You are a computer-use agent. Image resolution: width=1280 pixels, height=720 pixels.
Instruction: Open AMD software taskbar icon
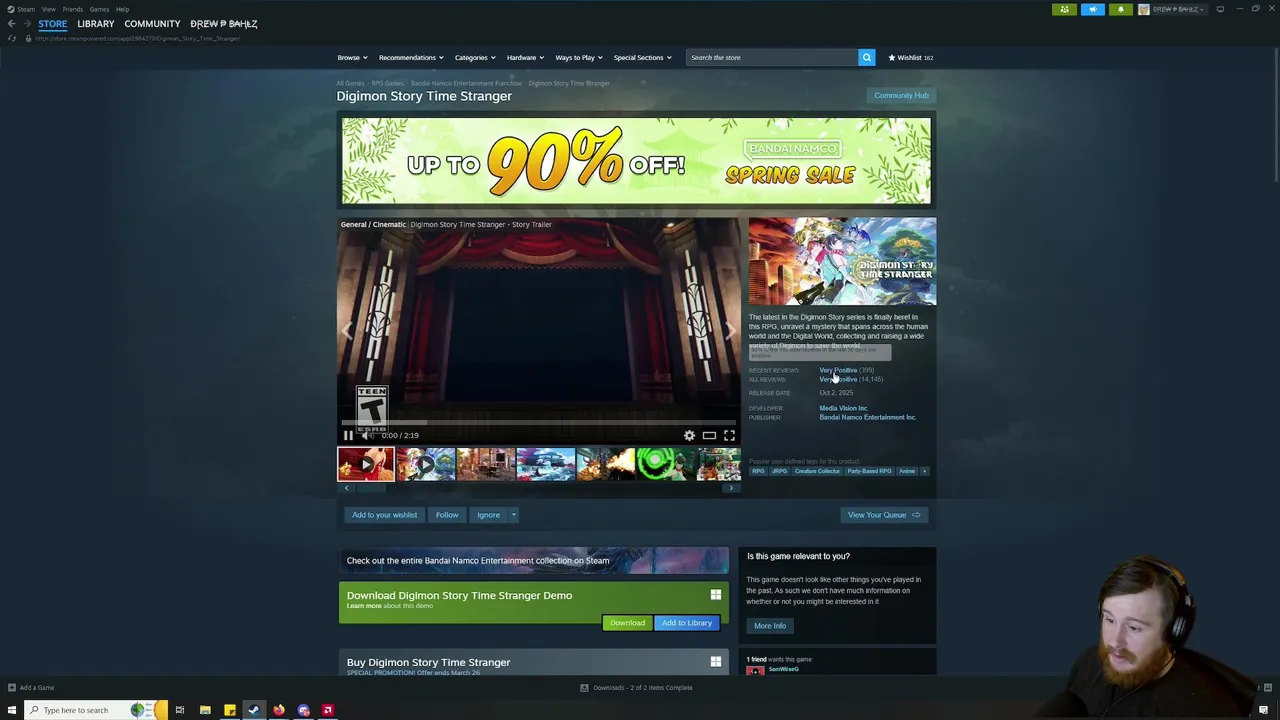327,710
